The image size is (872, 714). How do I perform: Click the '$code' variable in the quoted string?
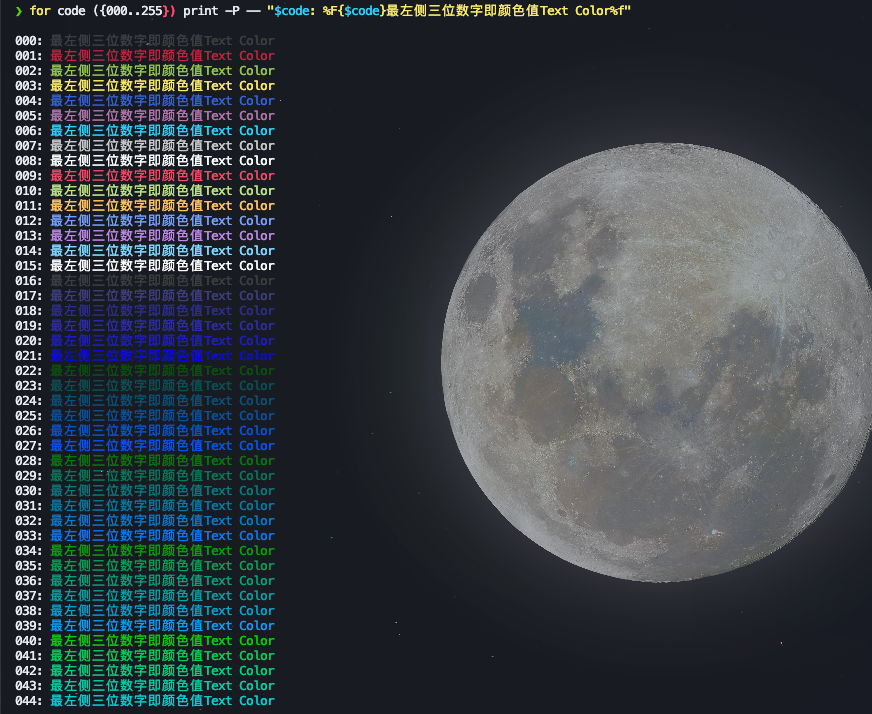pyautogui.click(x=291, y=10)
